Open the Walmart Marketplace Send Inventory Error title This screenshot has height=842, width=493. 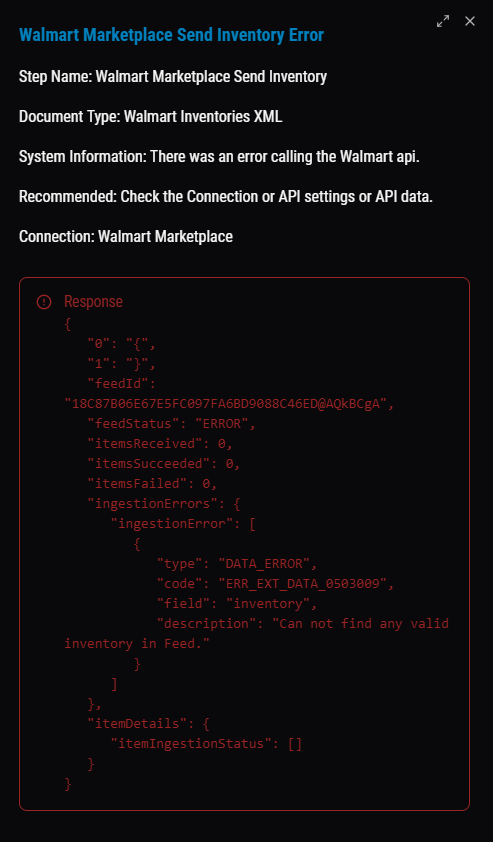171,35
